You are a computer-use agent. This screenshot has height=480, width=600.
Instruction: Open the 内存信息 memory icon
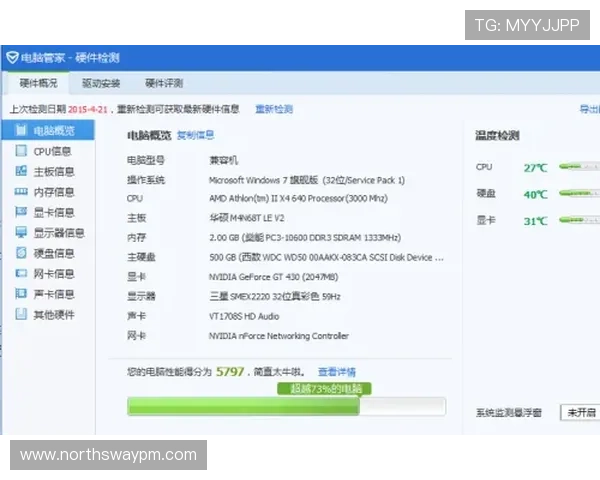click(x=21, y=191)
